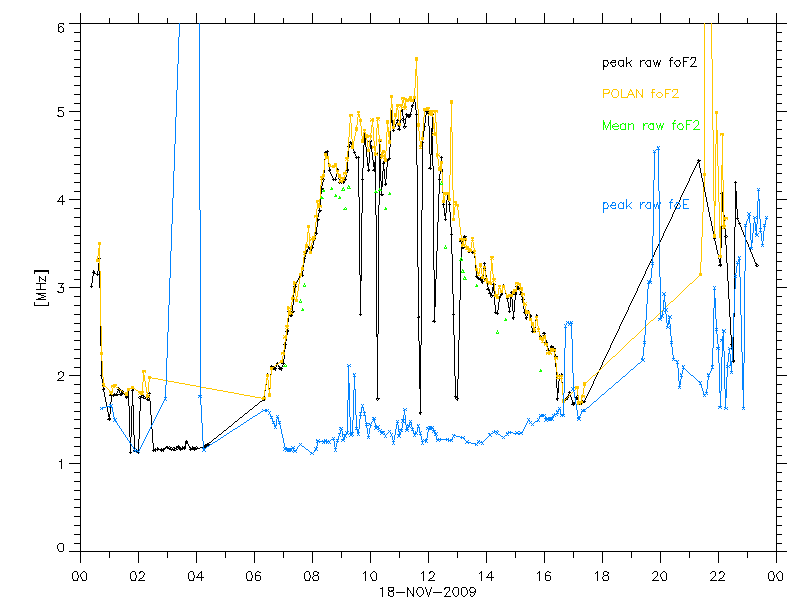Viewport: 800px width, 600px height.
Task: Click the y-axis value 4
Action: tap(61, 199)
